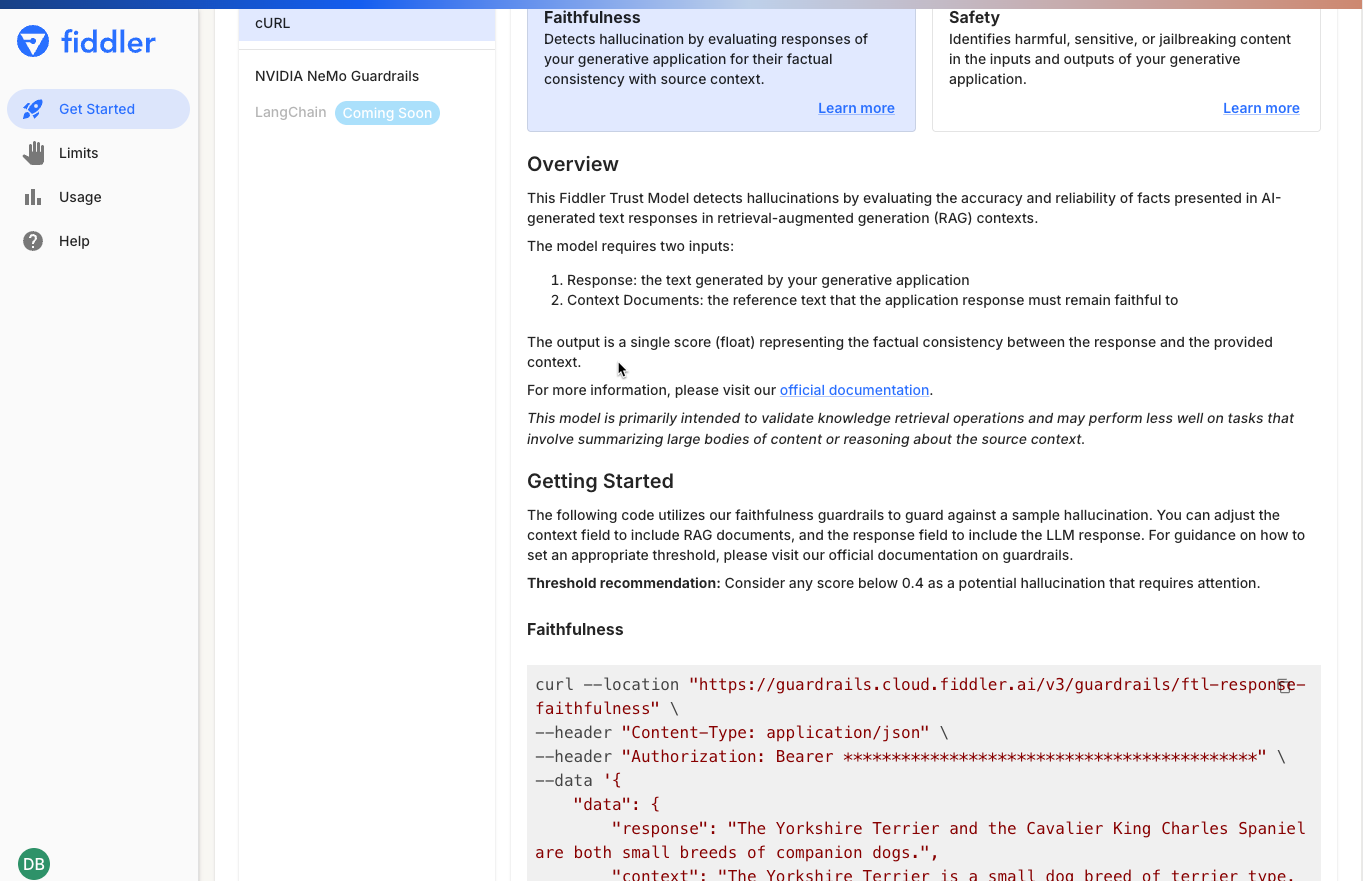Screen dimensions: 1363x881
Task: Open the DB user avatar menu
Action: [34, 864]
